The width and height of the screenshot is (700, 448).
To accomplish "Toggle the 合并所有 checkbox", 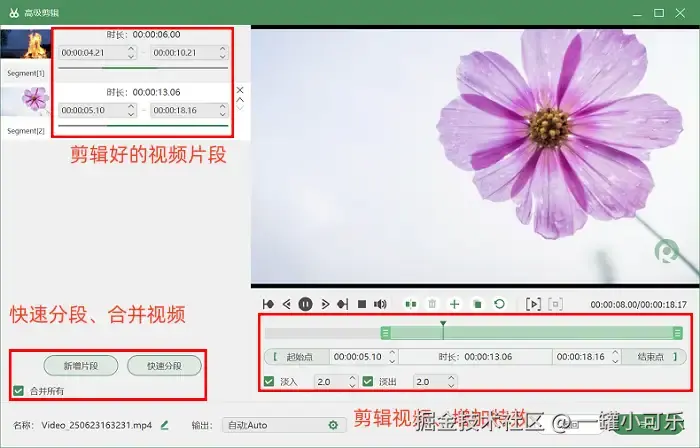I will pyautogui.click(x=18, y=391).
